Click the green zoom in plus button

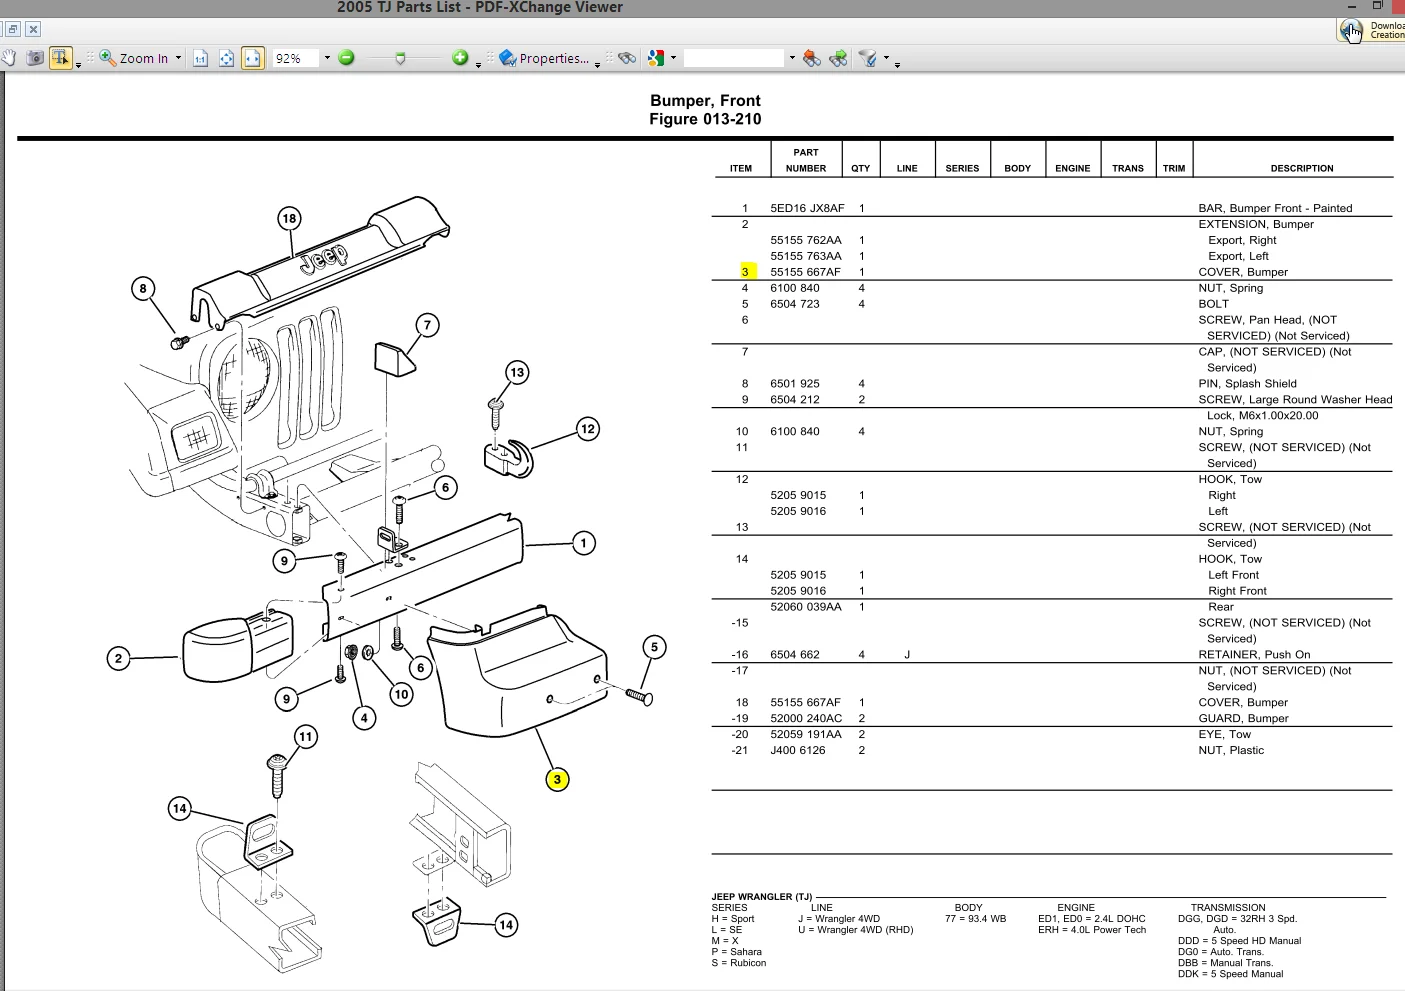click(x=460, y=58)
